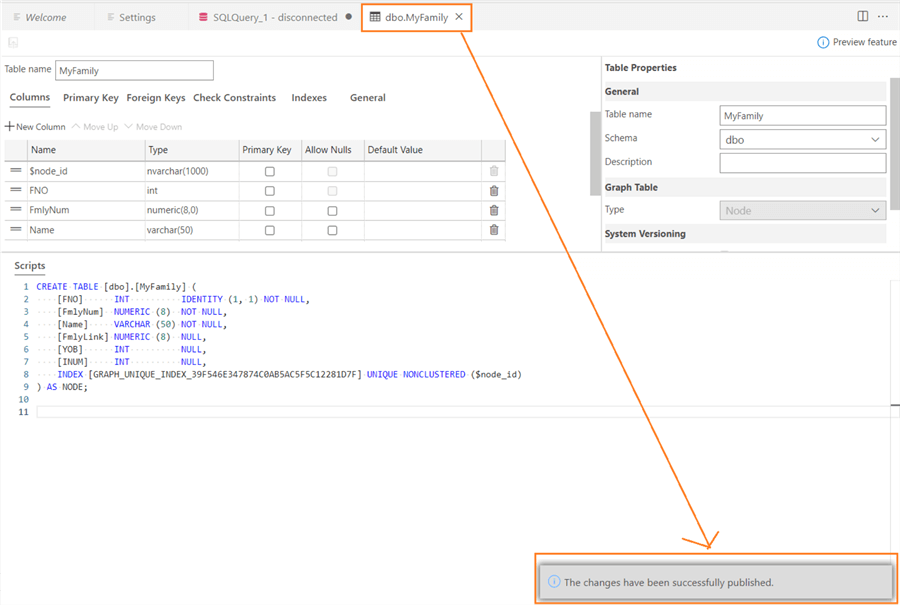Check Primary Key for the Name column
This screenshot has height=605, width=900.
click(269, 230)
